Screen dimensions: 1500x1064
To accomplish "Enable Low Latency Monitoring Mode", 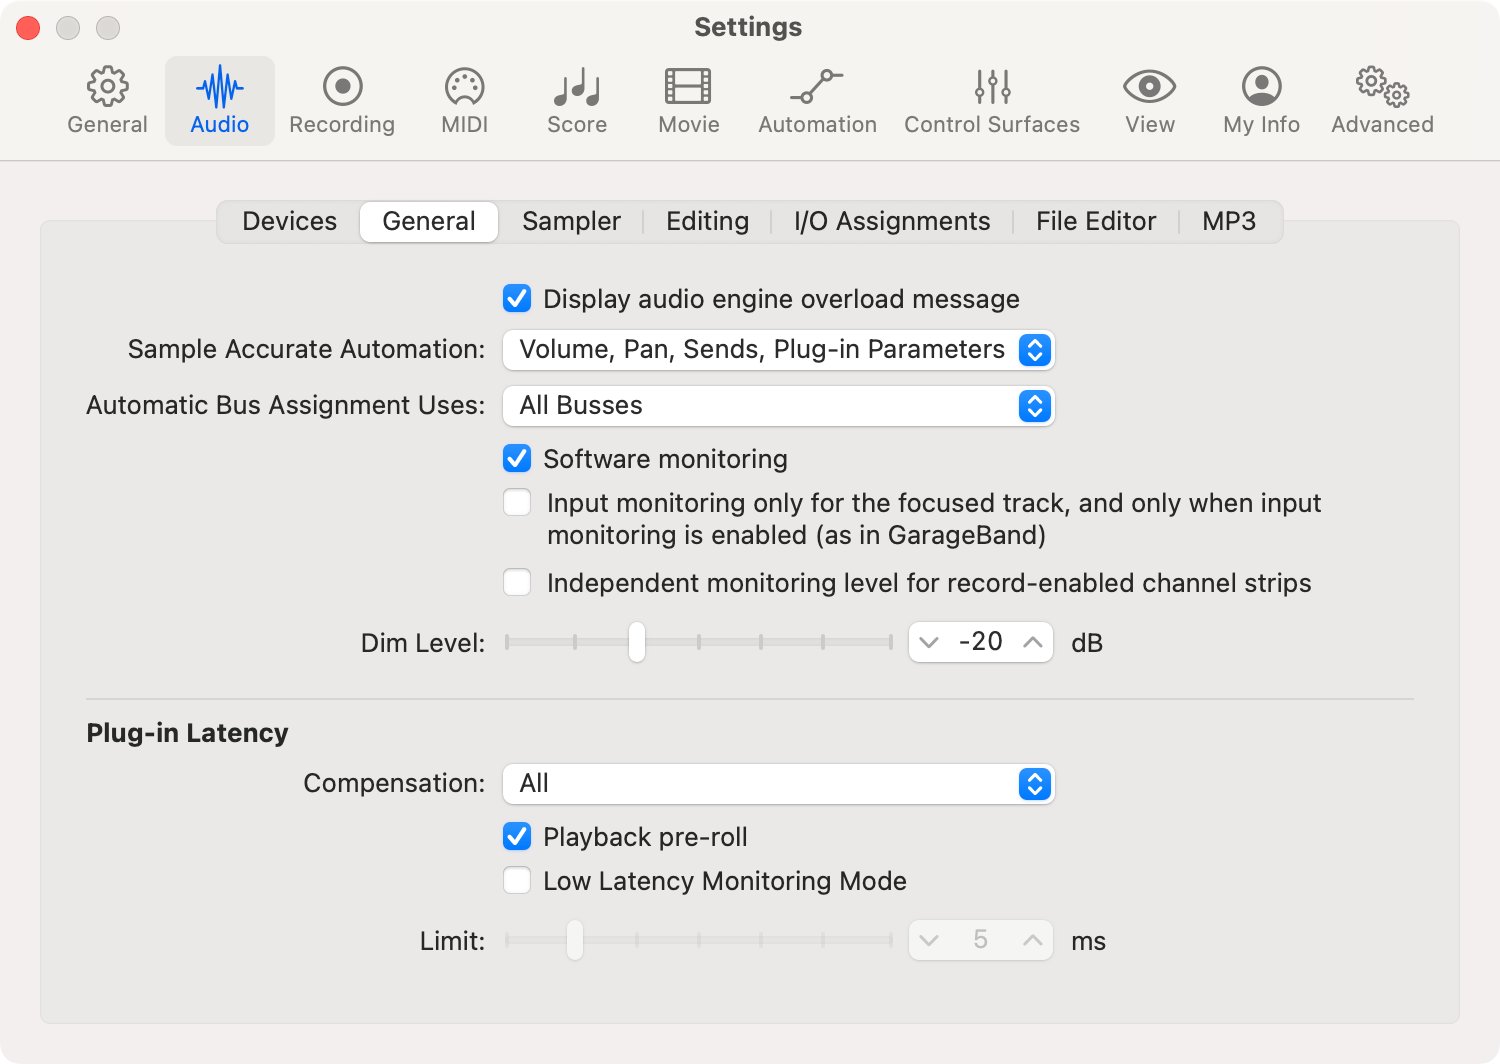I will 517,880.
